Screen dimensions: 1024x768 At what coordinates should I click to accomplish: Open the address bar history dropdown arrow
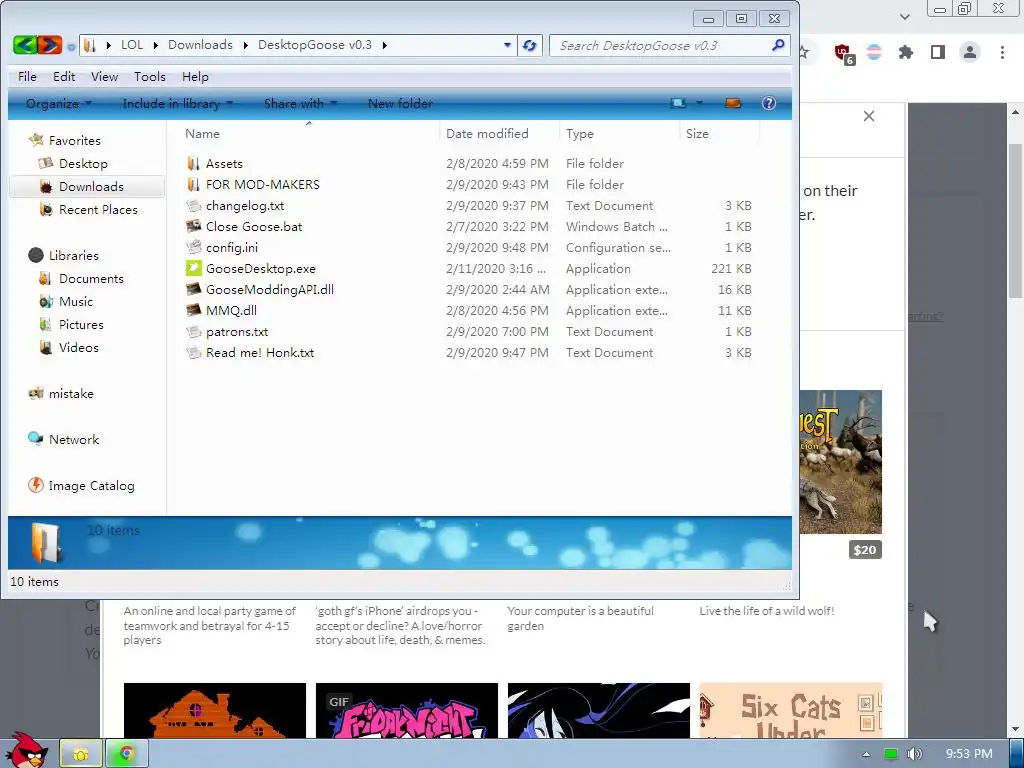click(x=507, y=45)
